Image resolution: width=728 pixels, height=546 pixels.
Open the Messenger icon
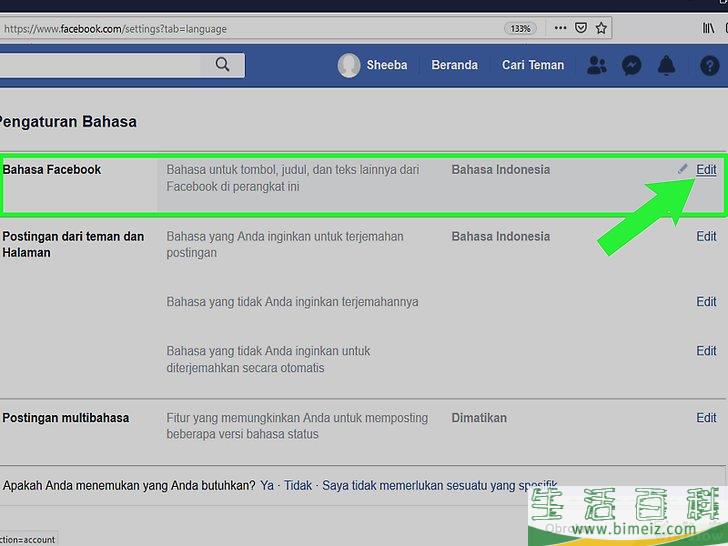tap(631, 65)
